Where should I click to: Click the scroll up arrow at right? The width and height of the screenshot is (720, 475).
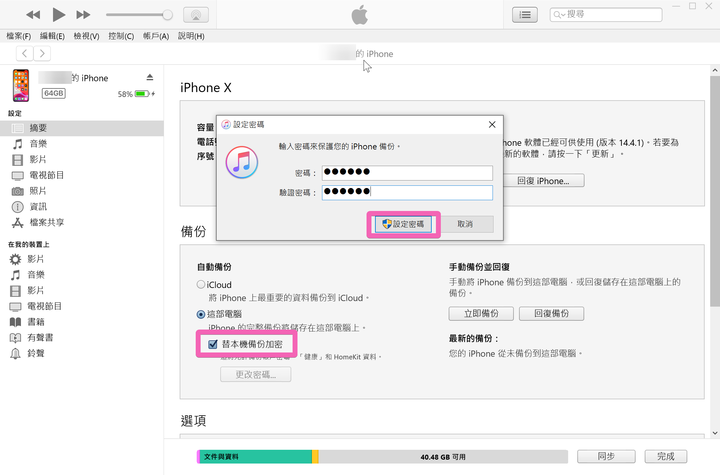coord(714,70)
